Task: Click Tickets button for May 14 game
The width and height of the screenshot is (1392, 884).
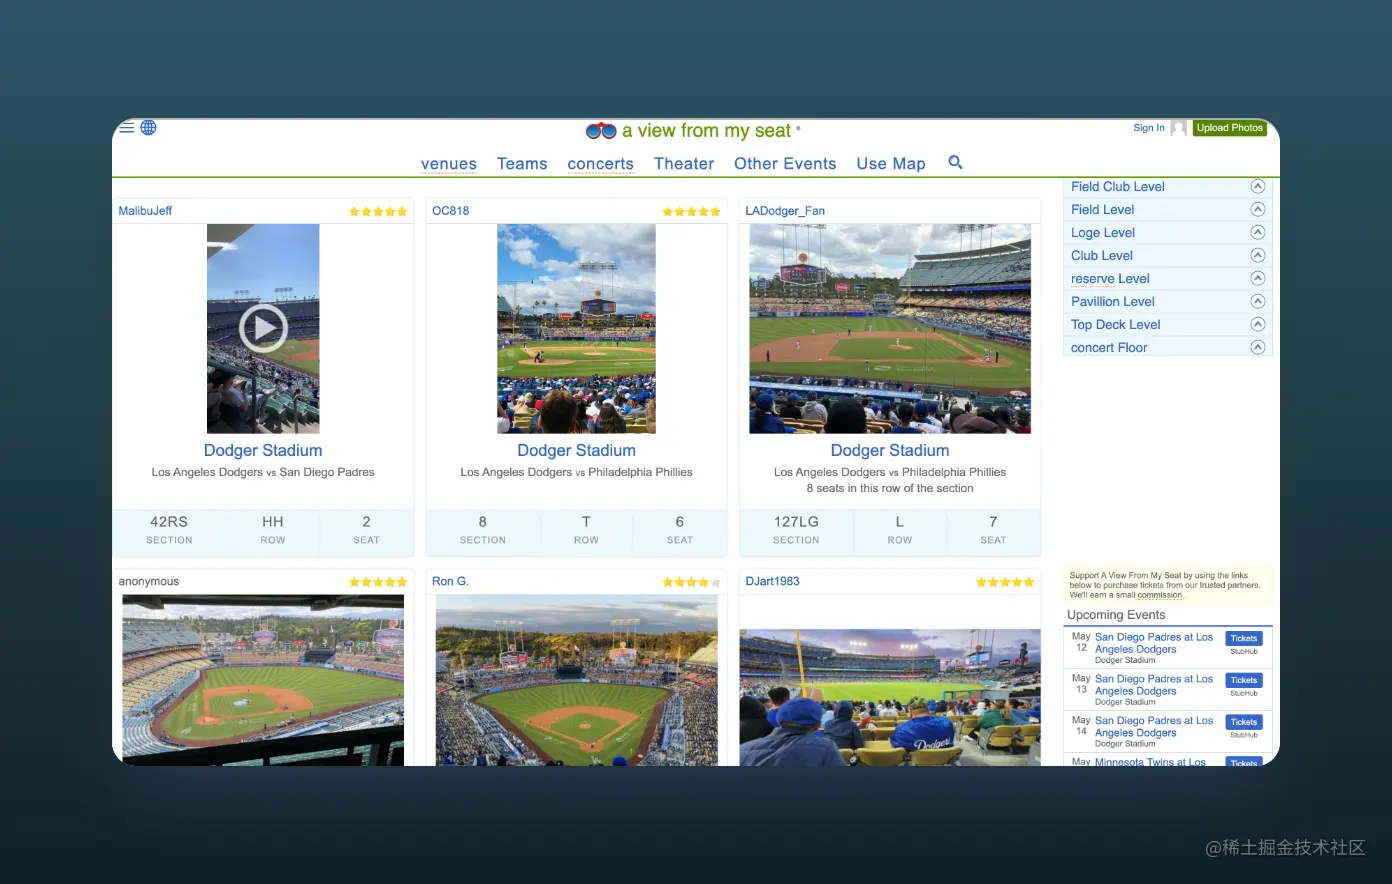Action: click(x=1244, y=722)
